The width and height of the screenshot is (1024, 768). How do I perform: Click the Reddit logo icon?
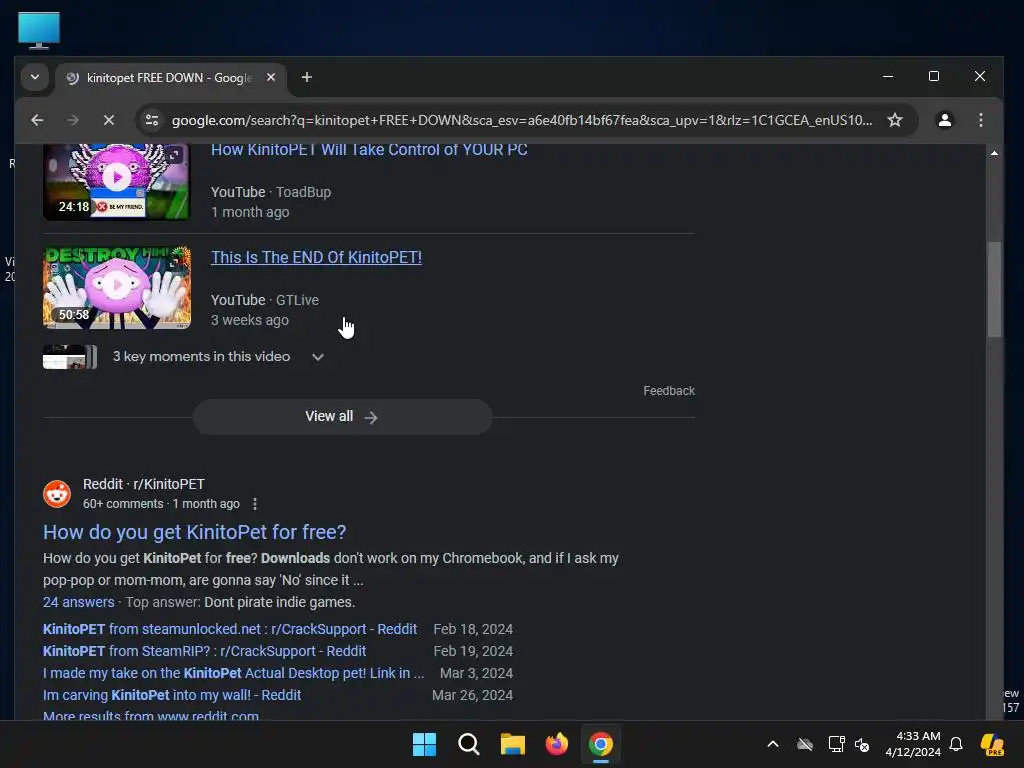[x=57, y=494]
